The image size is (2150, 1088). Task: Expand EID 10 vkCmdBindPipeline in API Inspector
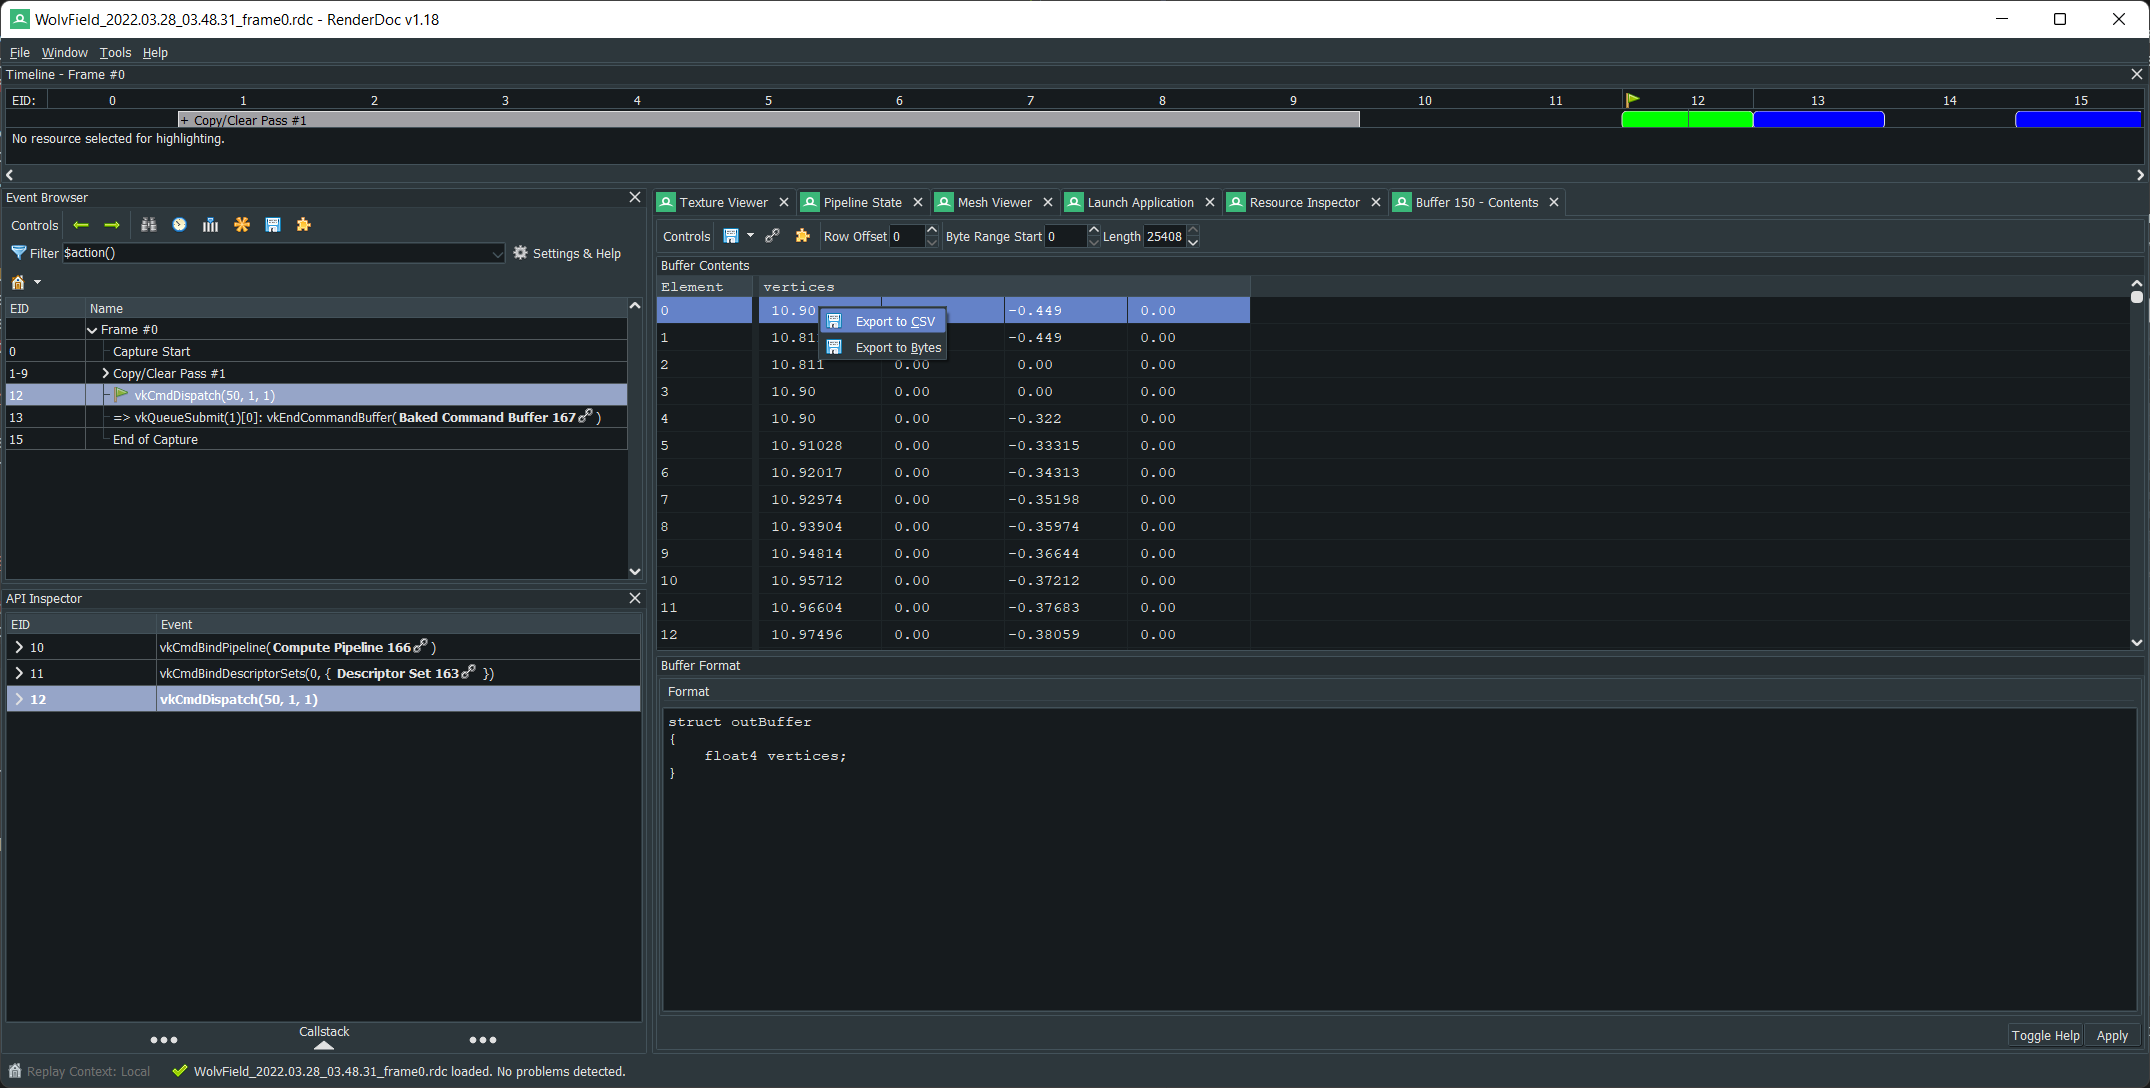19,647
